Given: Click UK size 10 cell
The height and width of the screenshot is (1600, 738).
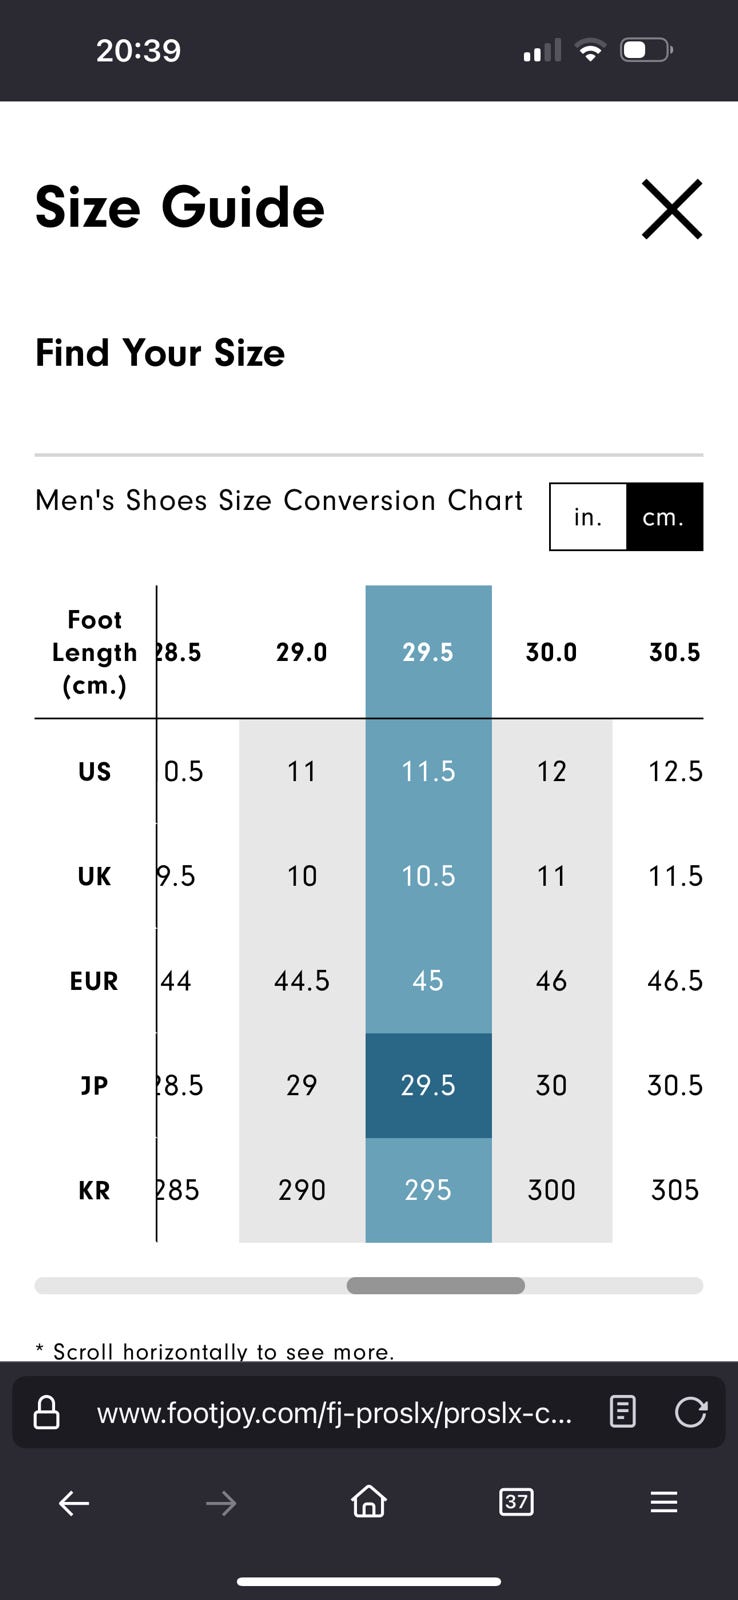Looking at the screenshot, I should coord(302,877).
